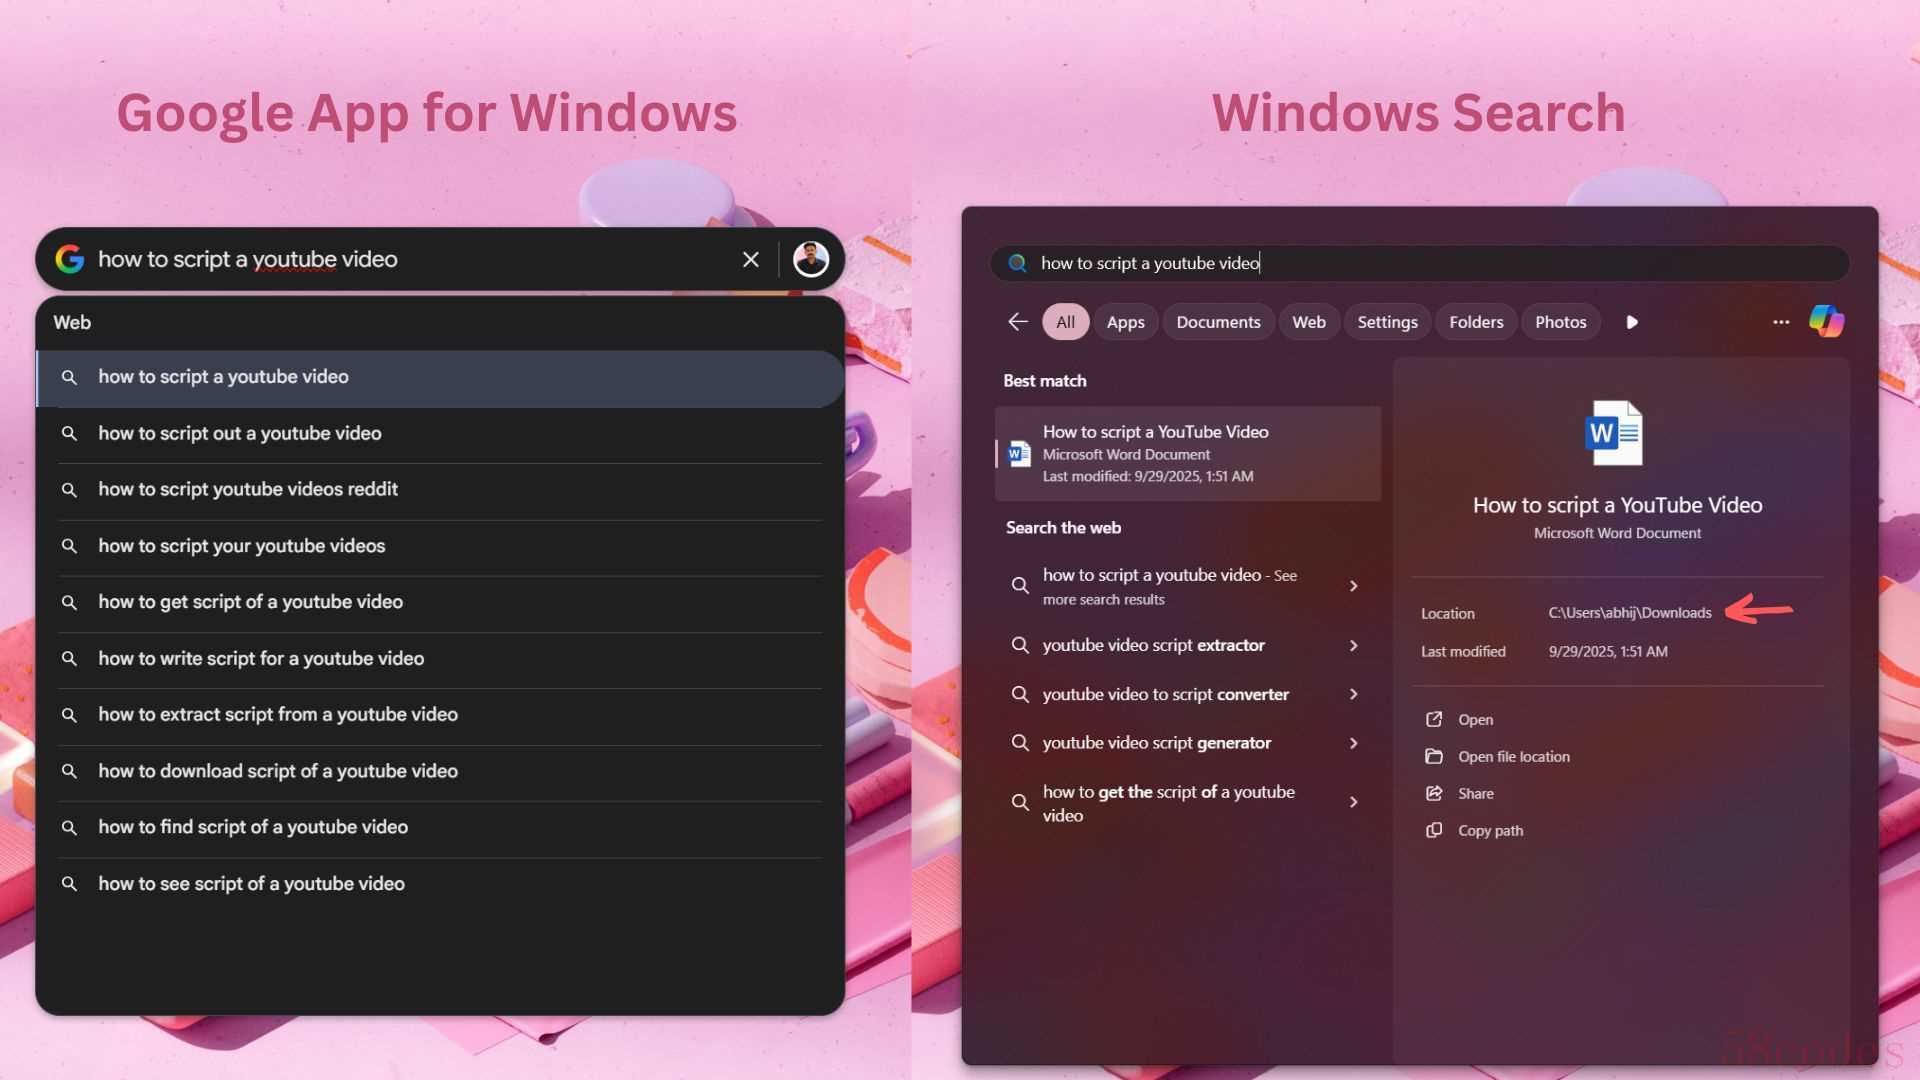Switch to the Documents filter tab
This screenshot has height=1080, width=1920.
click(1218, 322)
